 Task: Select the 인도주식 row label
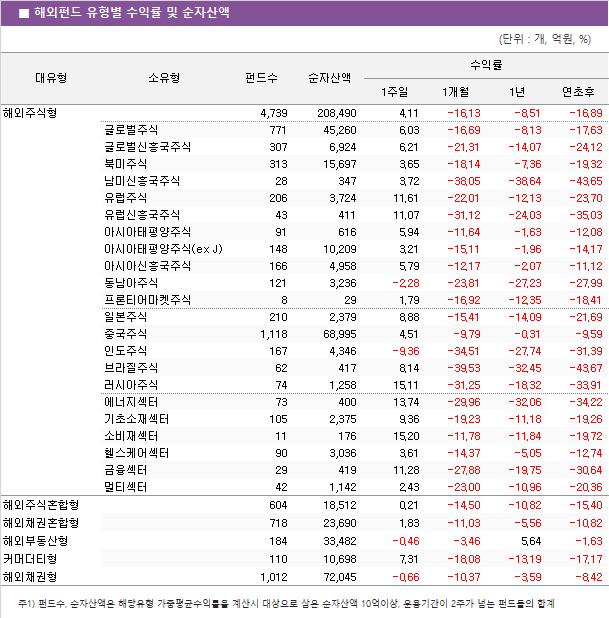pos(125,351)
